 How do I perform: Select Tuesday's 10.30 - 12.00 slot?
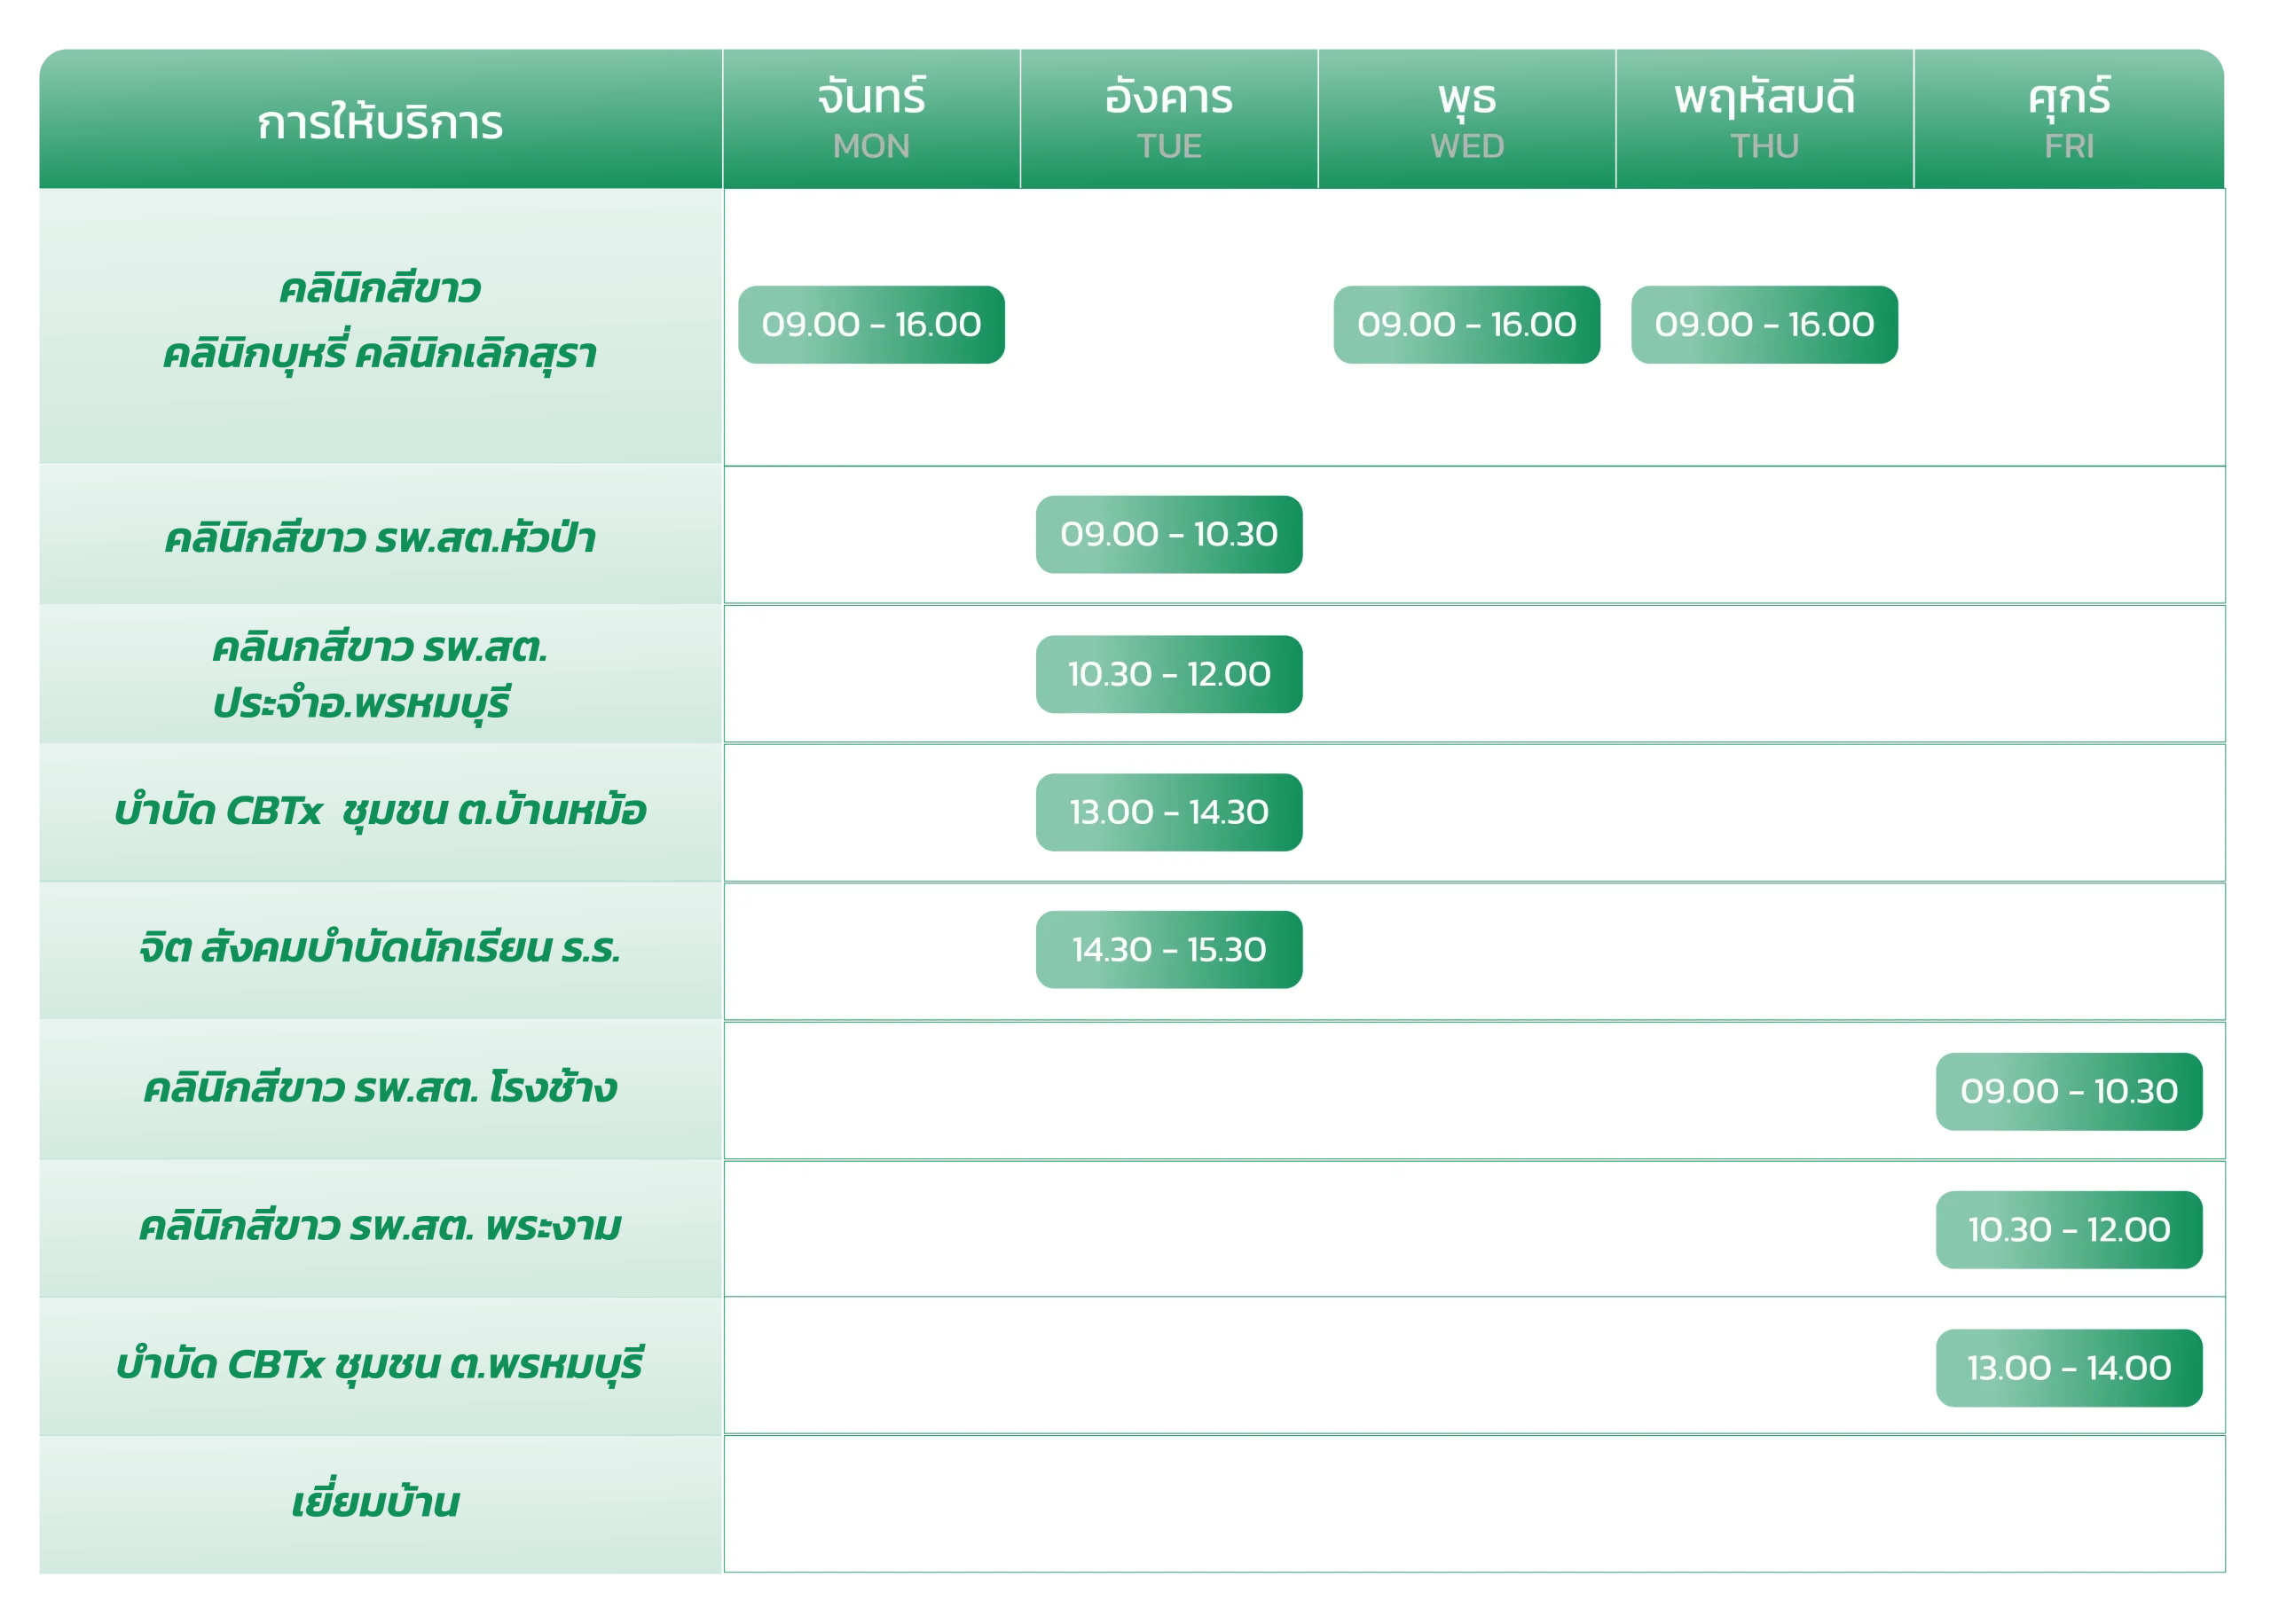[1168, 674]
